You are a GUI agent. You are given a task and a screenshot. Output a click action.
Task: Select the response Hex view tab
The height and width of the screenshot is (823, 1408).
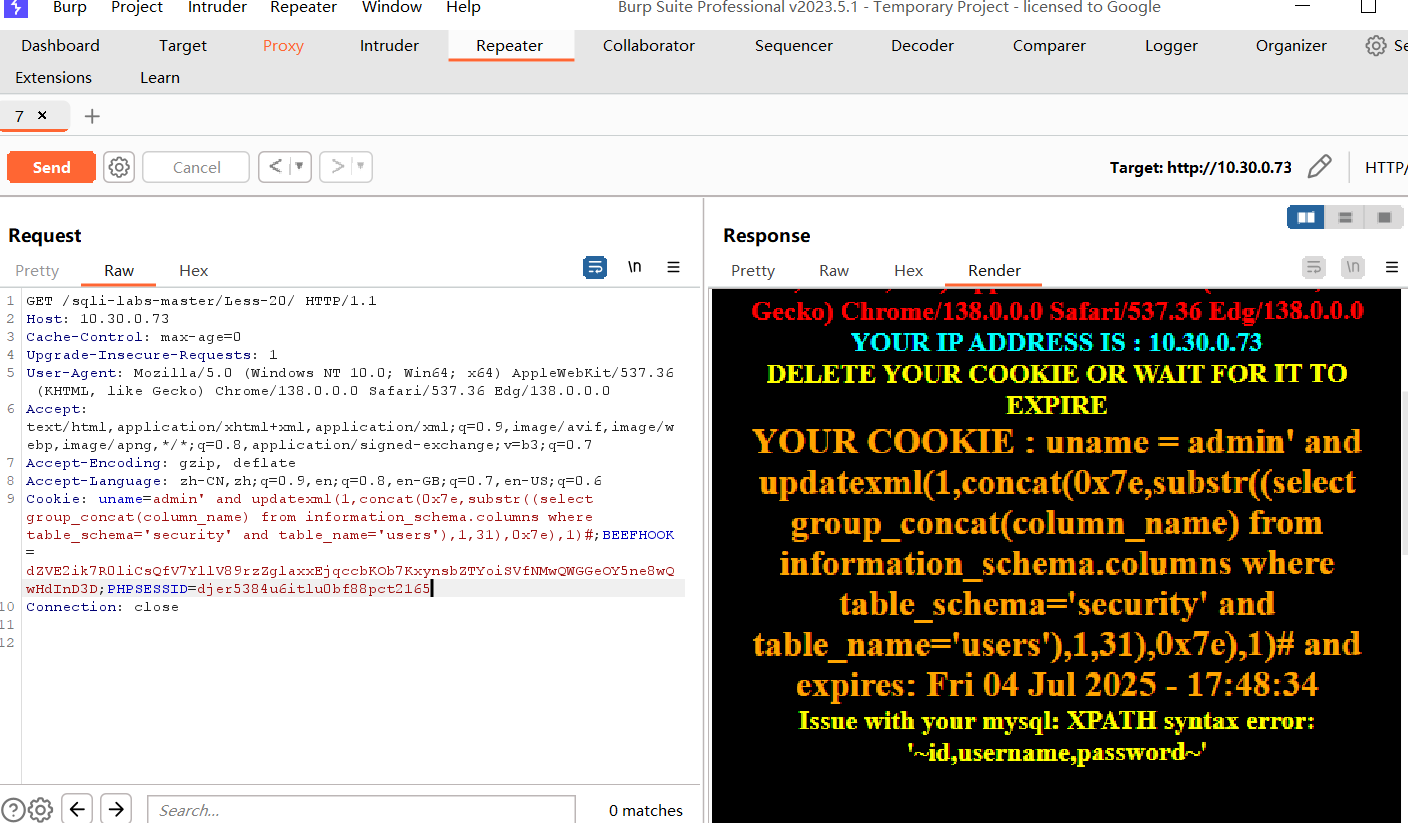(x=909, y=271)
